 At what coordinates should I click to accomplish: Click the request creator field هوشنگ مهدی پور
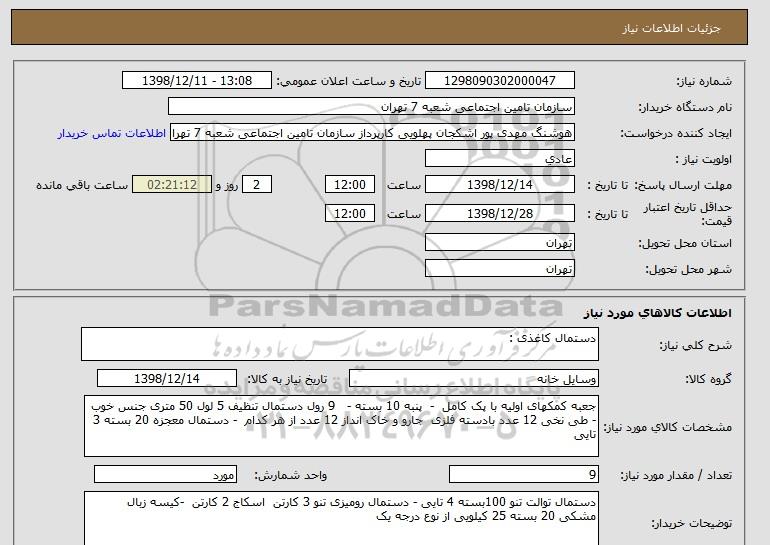[372, 133]
